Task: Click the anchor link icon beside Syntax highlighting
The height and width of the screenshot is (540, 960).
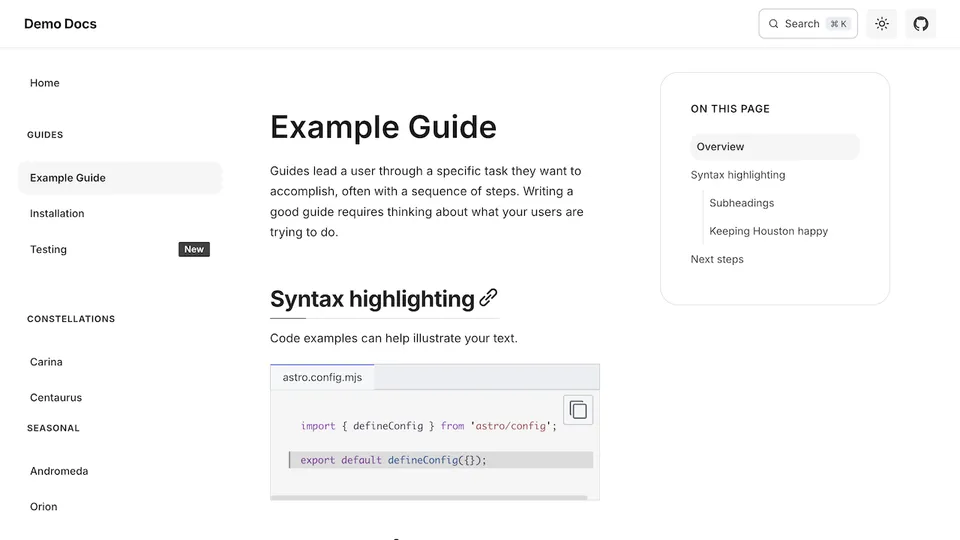Action: click(488, 297)
